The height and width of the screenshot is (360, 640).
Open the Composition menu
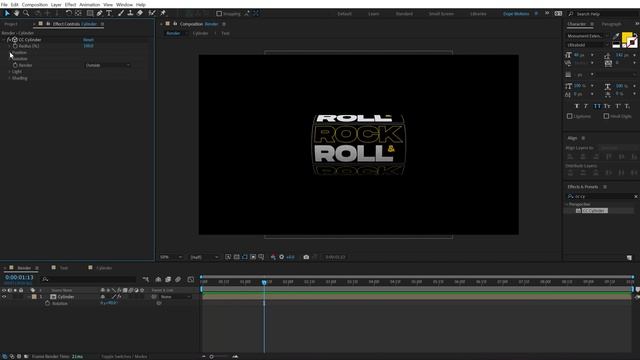click(35, 4)
